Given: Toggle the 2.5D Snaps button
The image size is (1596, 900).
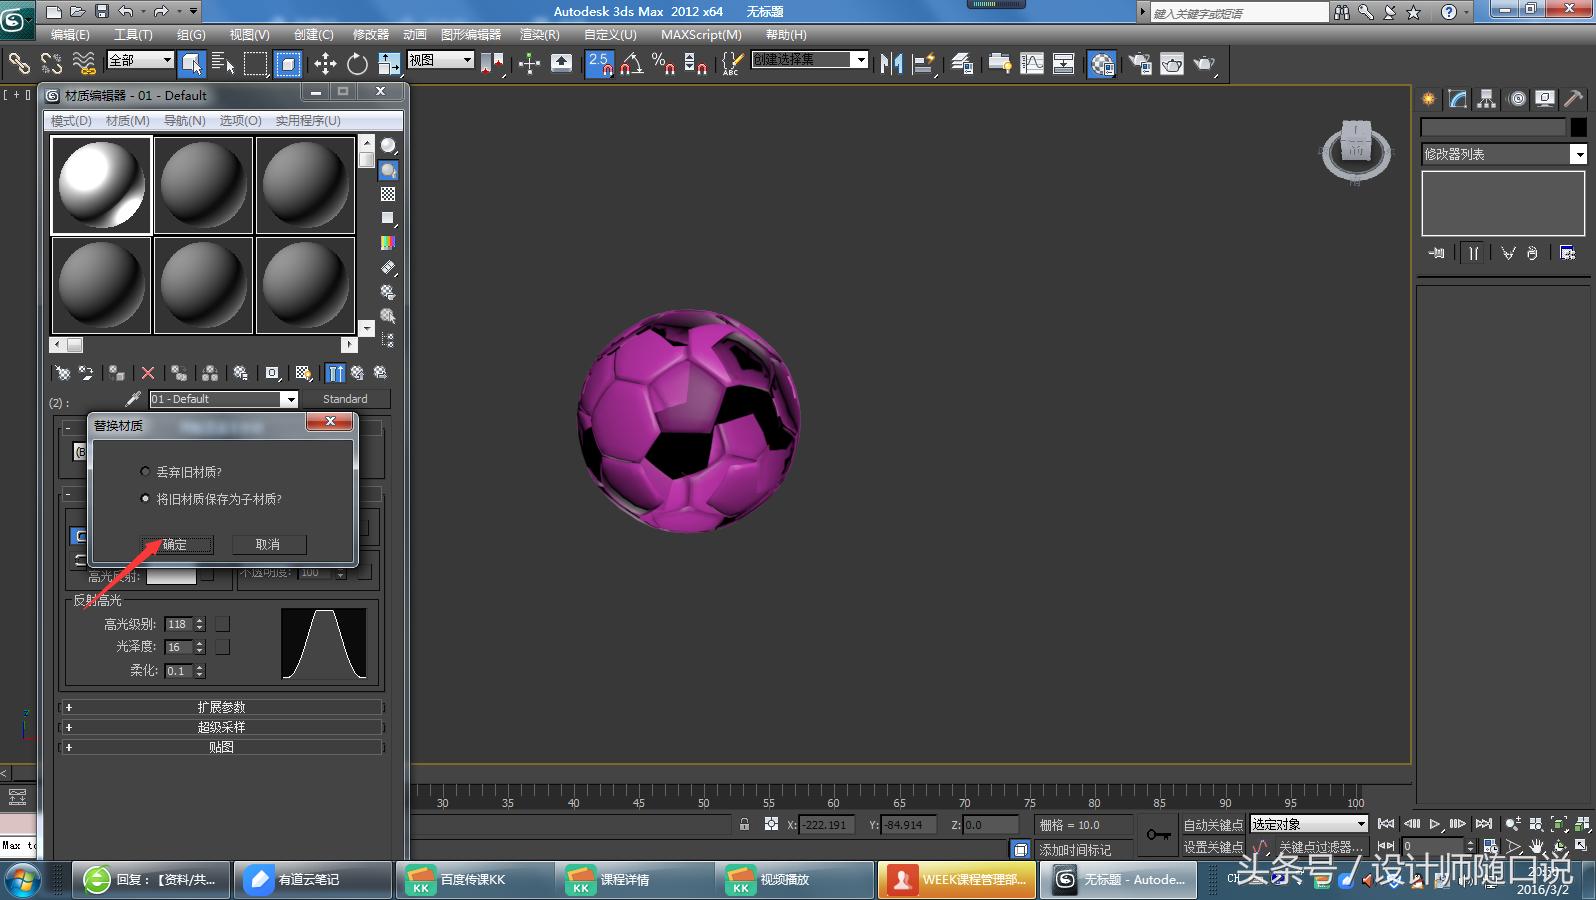Looking at the screenshot, I should (600, 64).
